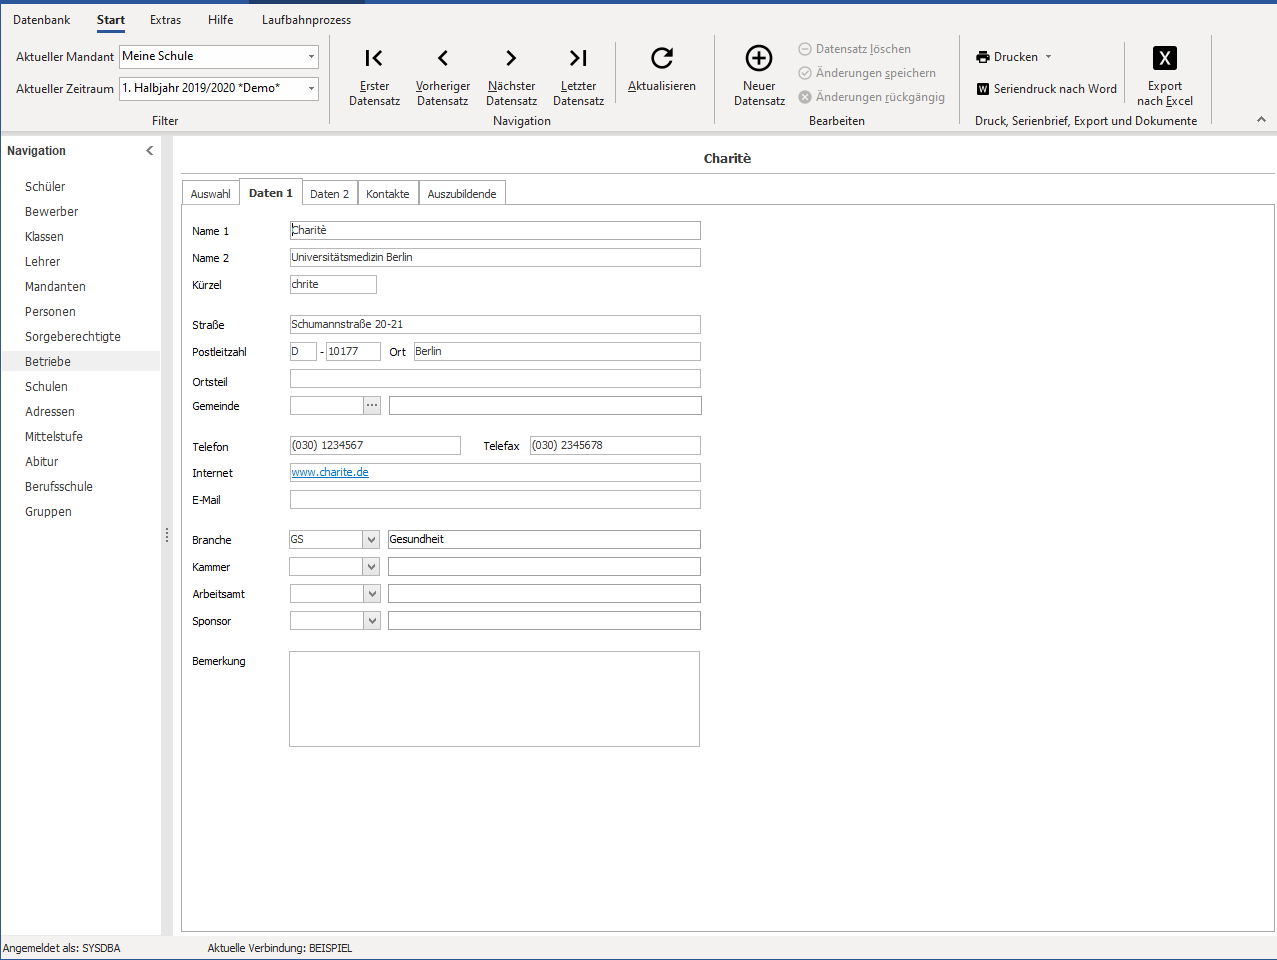Viewport: 1277px width, 960px height.
Task: Create record with Neuer Datensatz icon
Action: coord(759,58)
